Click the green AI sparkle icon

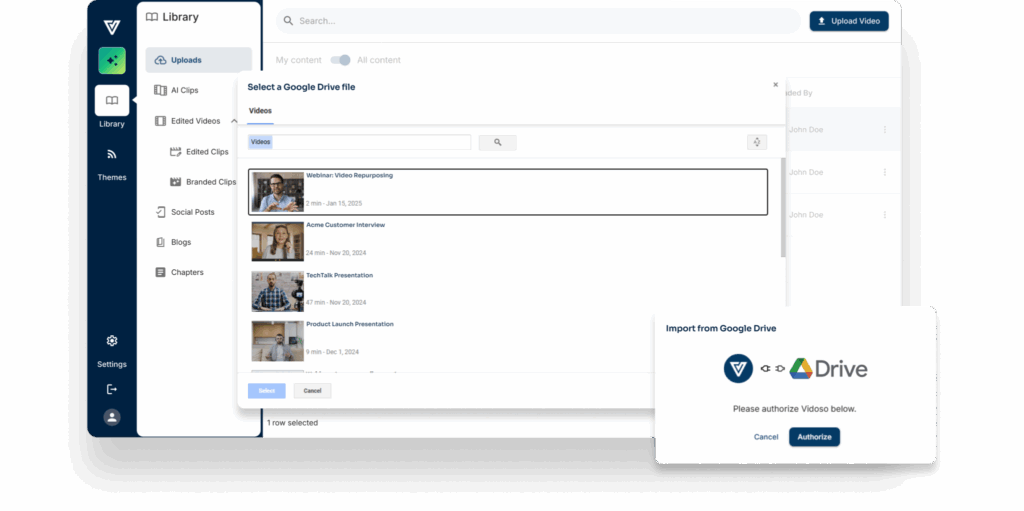pos(112,61)
